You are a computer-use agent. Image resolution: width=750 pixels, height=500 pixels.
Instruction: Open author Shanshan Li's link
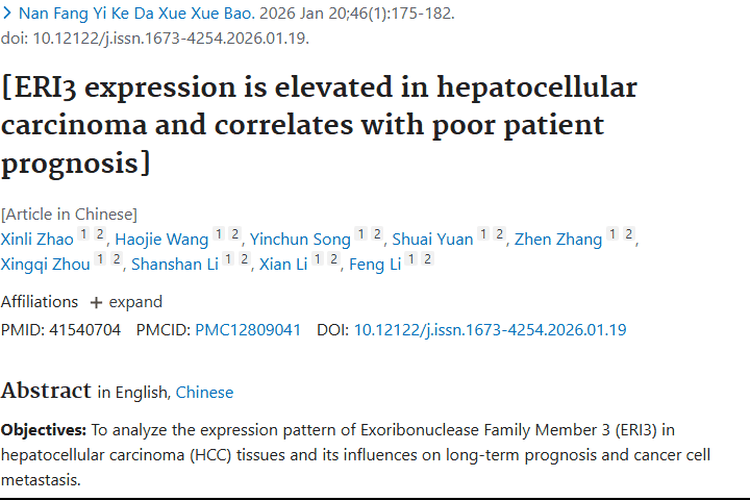pyautogui.click(x=175, y=264)
